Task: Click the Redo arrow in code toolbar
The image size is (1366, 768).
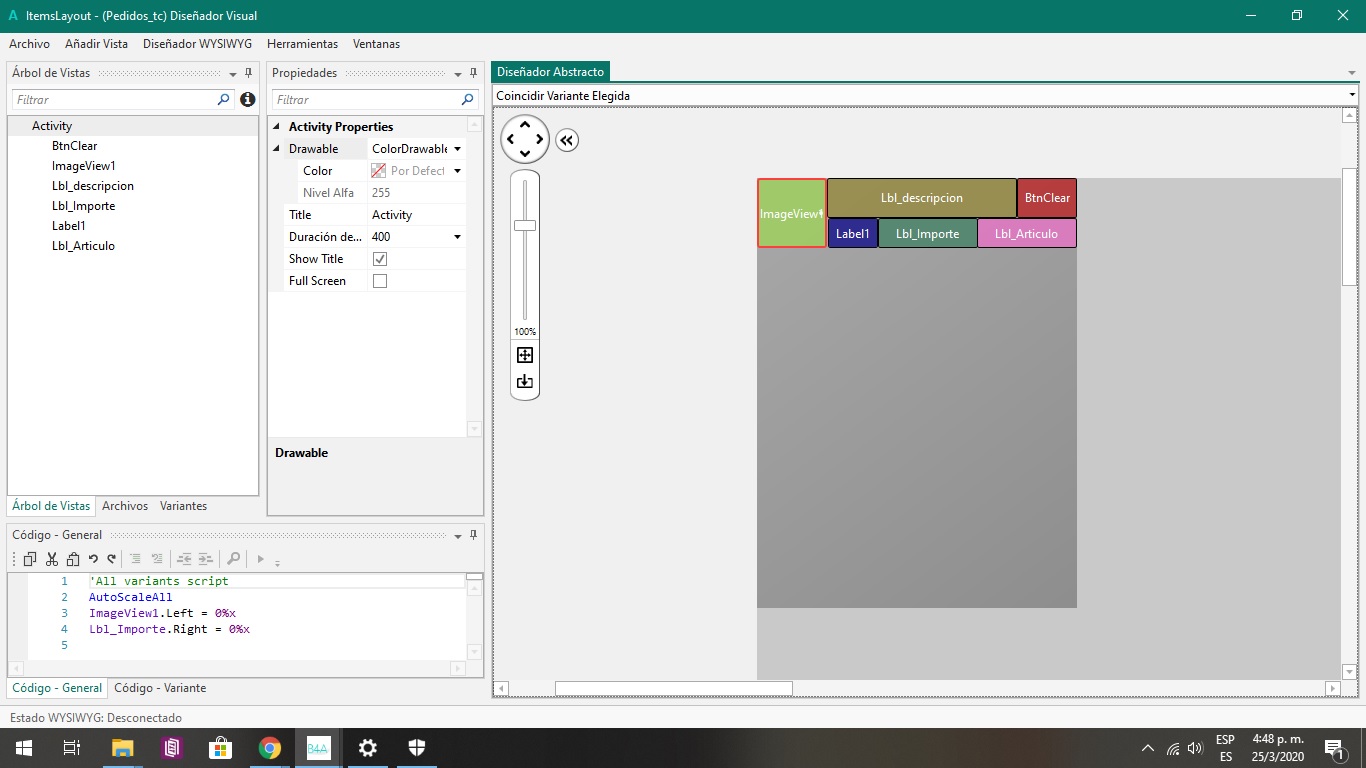Action: (111, 559)
